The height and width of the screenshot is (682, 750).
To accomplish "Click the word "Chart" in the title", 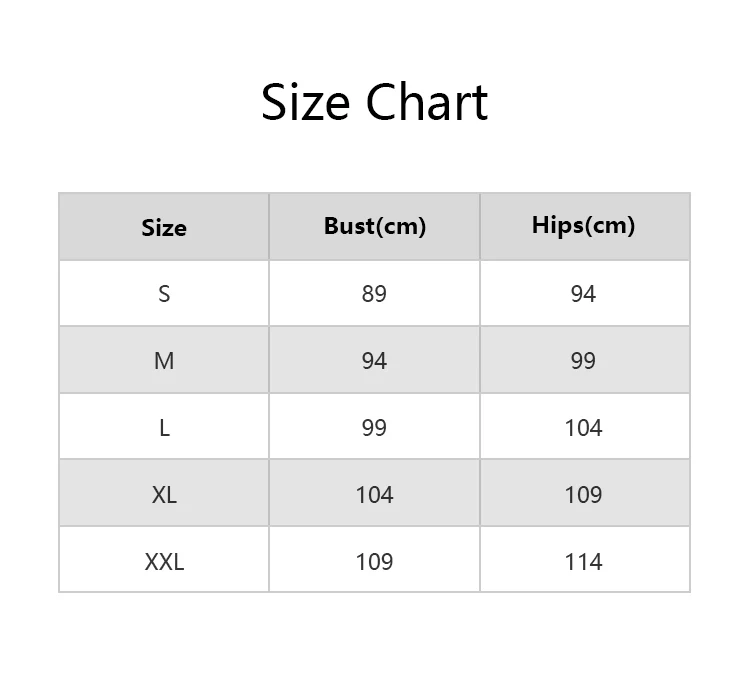I will 426,103.
